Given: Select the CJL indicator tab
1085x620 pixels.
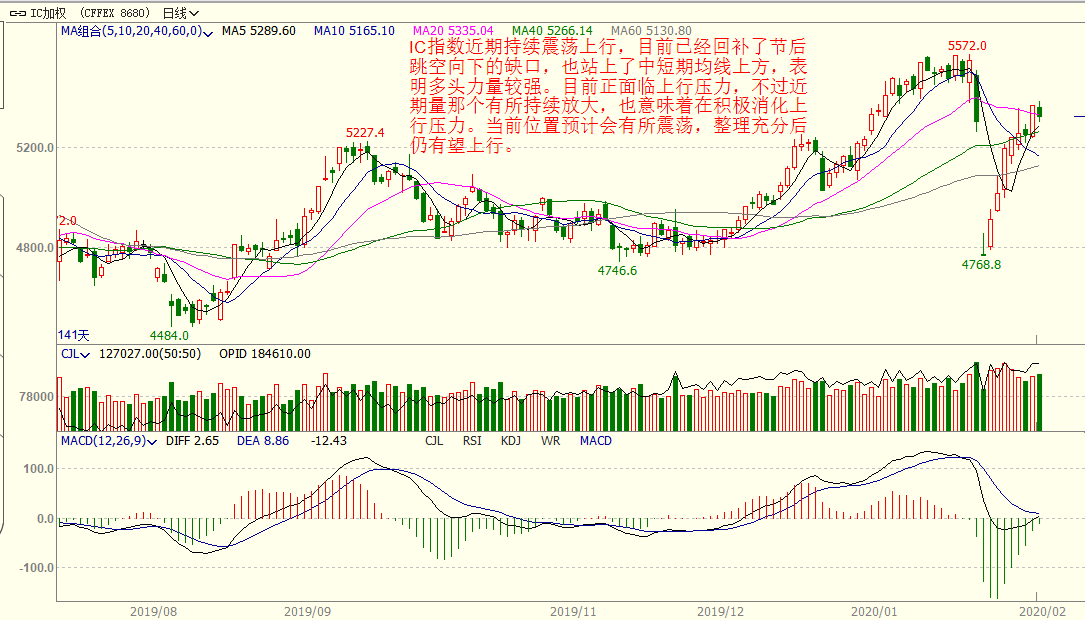Looking at the screenshot, I should (x=434, y=441).
